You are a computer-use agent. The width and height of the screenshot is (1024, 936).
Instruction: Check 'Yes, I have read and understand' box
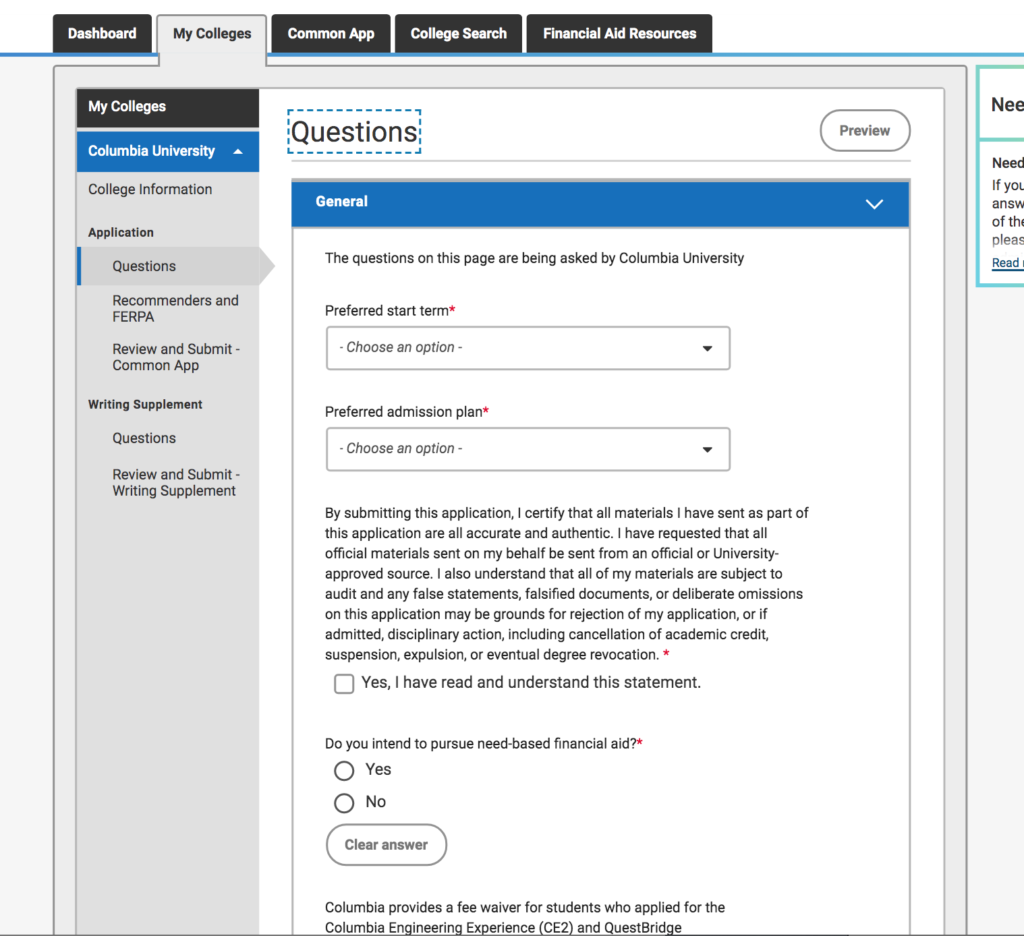pyautogui.click(x=344, y=684)
